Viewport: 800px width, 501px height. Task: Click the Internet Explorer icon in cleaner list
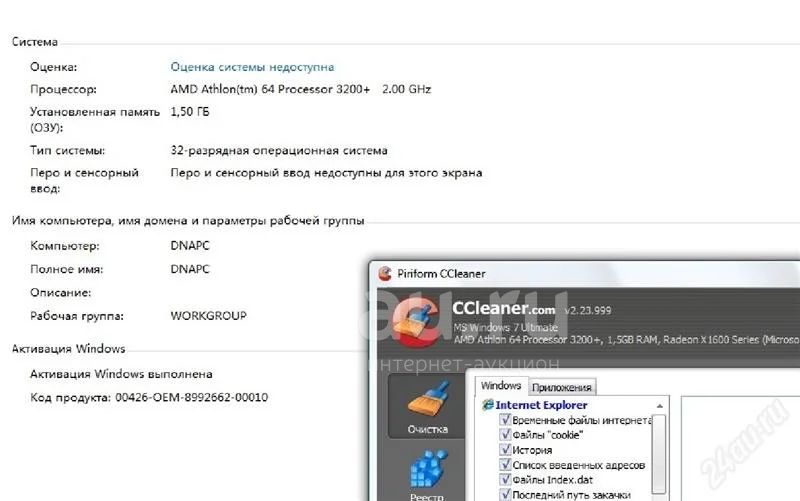click(x=488, y=405)
